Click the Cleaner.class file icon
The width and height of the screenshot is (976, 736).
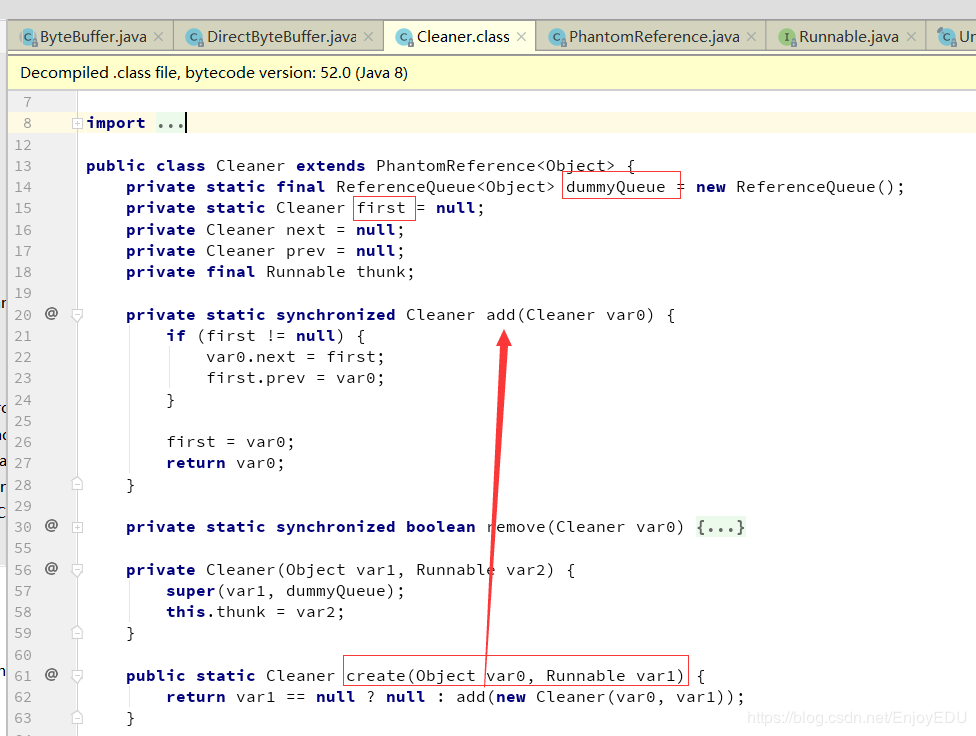(405, 37)
